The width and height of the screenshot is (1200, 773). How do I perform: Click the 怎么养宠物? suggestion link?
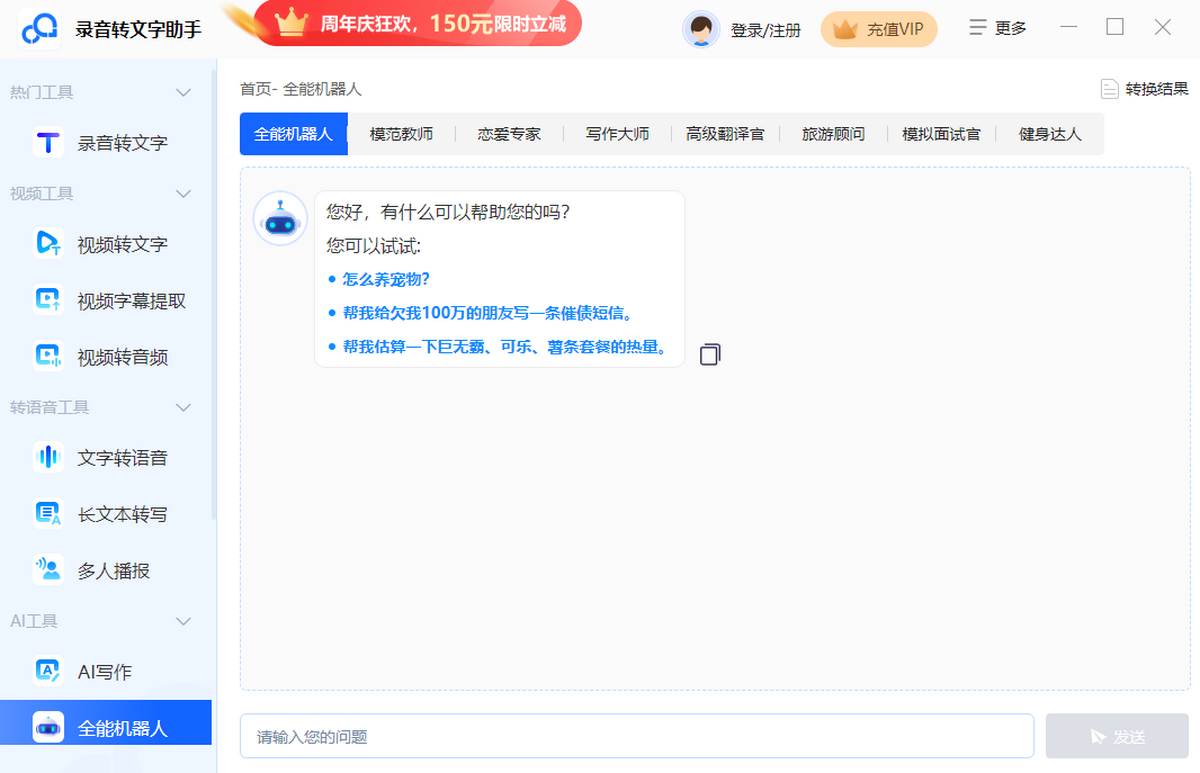pos(386,280)
